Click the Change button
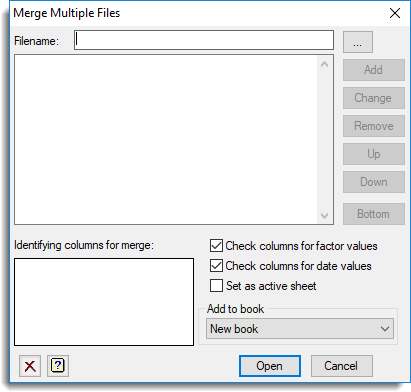 [x=374, y=98]
